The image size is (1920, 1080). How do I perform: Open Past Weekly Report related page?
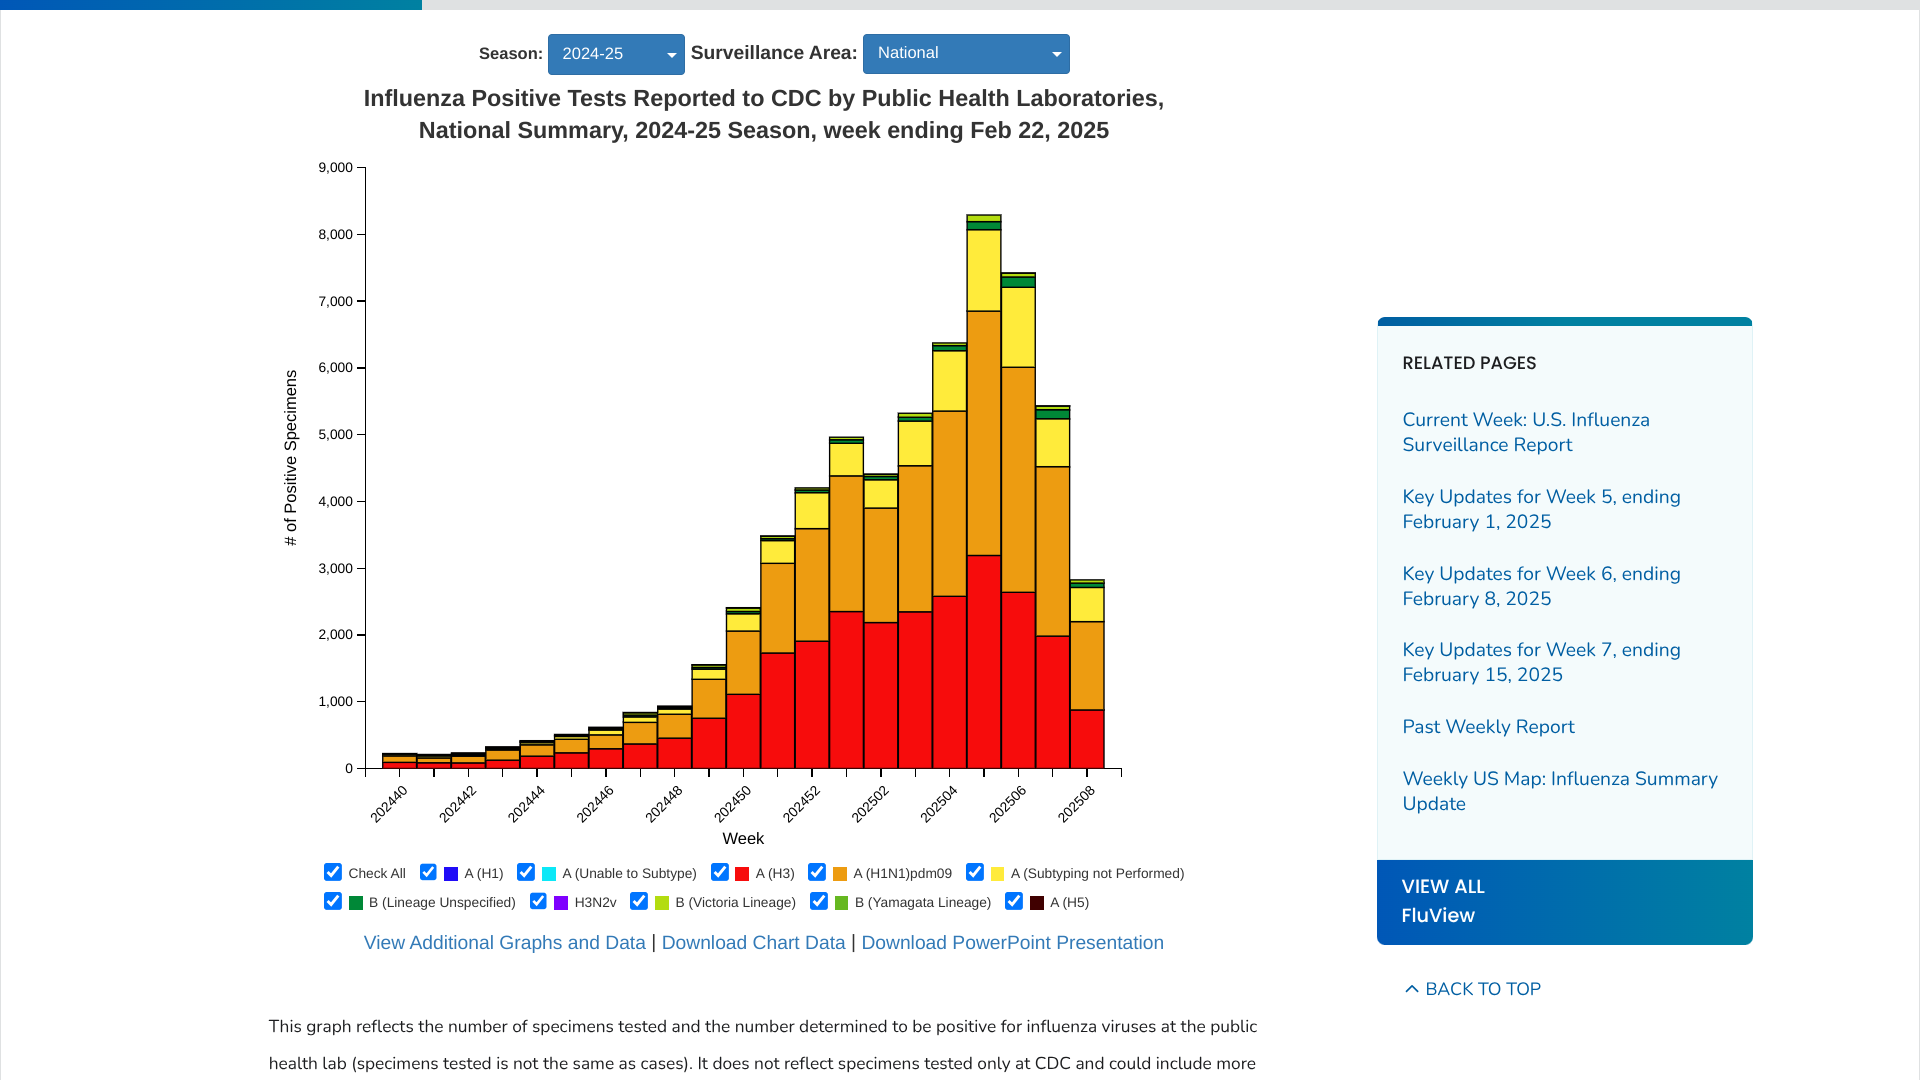pyautogui.click(x=1488, y=727)
